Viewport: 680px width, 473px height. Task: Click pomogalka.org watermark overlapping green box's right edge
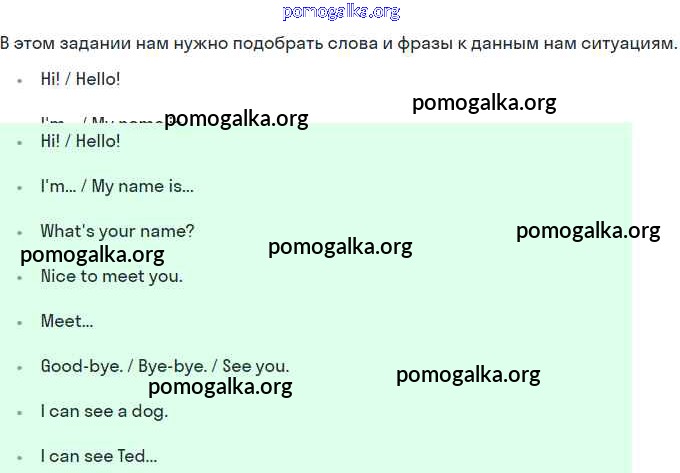[588, 231]
